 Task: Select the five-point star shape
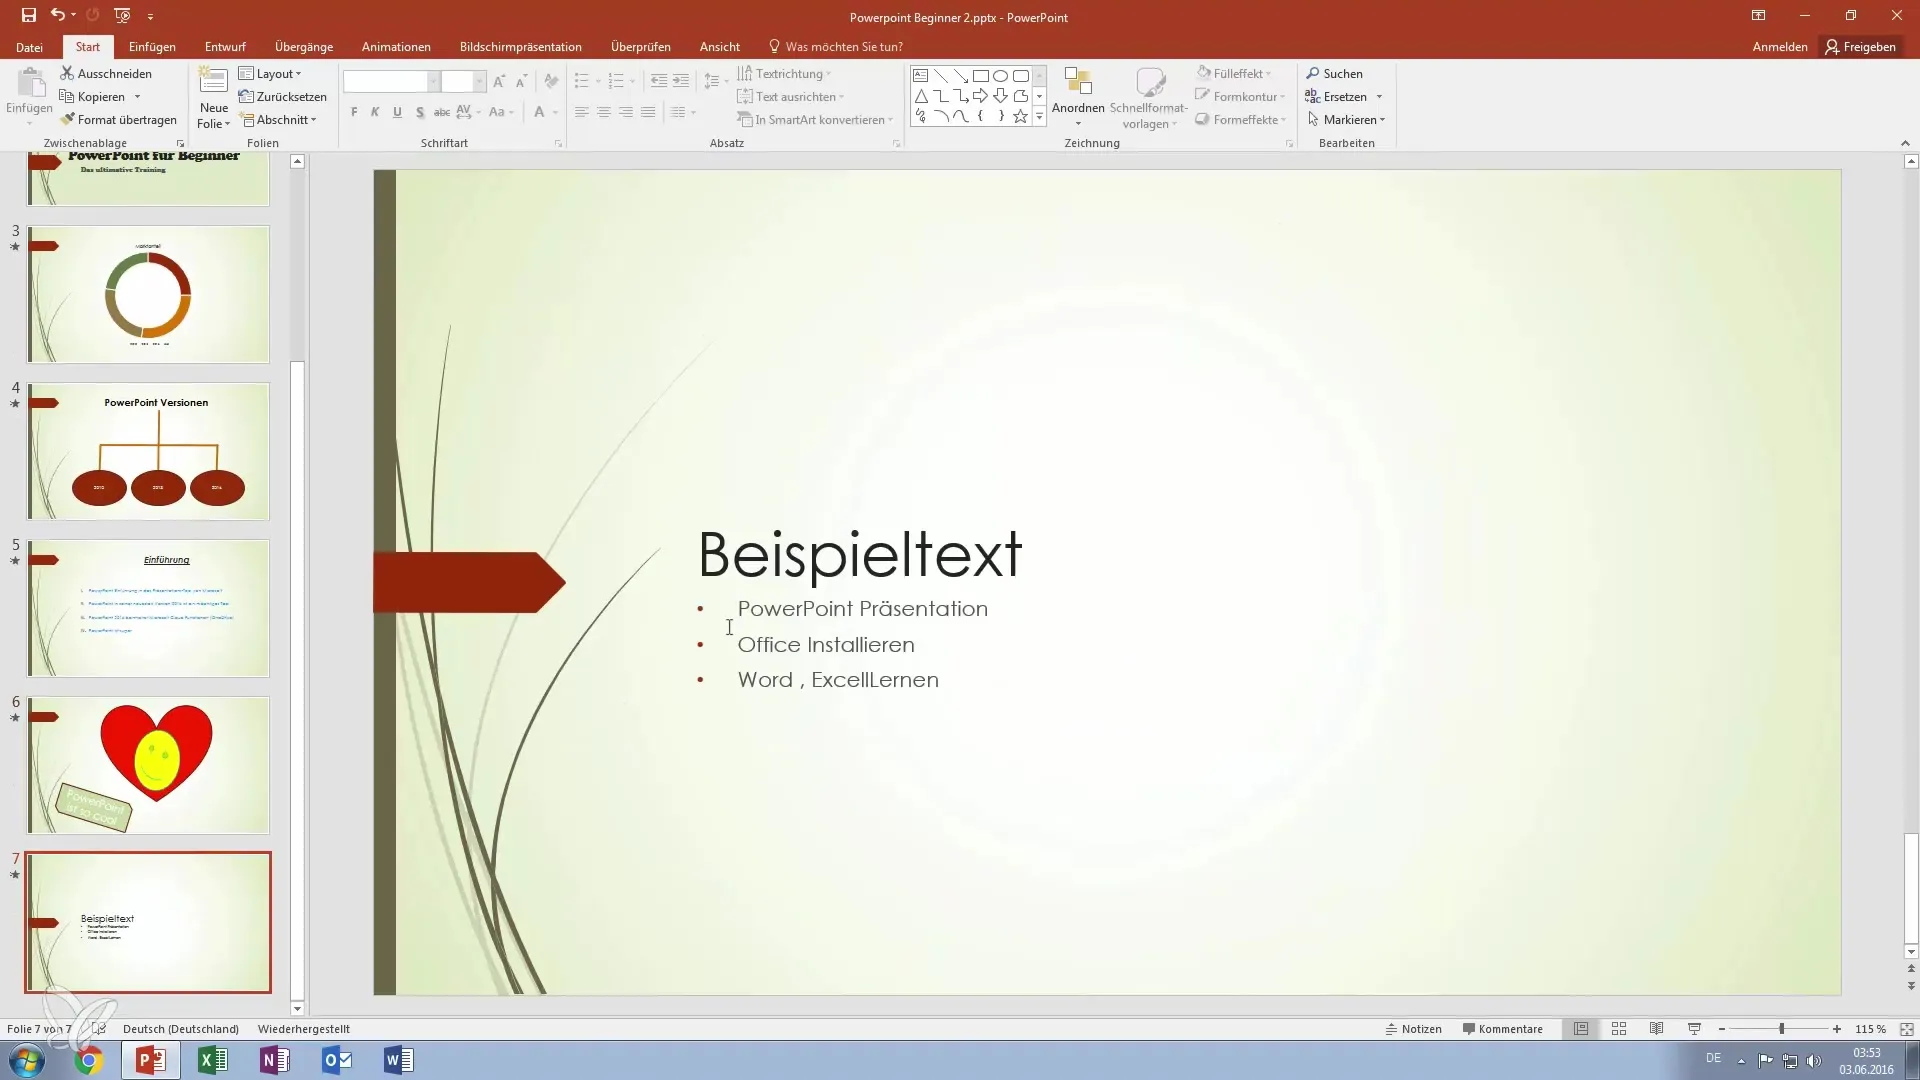click(1020, 116)
